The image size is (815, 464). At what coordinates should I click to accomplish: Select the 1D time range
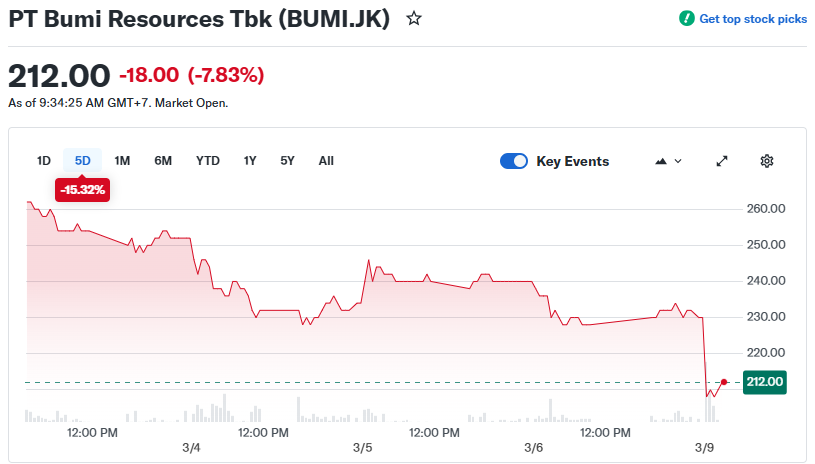pyautogui.click(x=44, y=161)
